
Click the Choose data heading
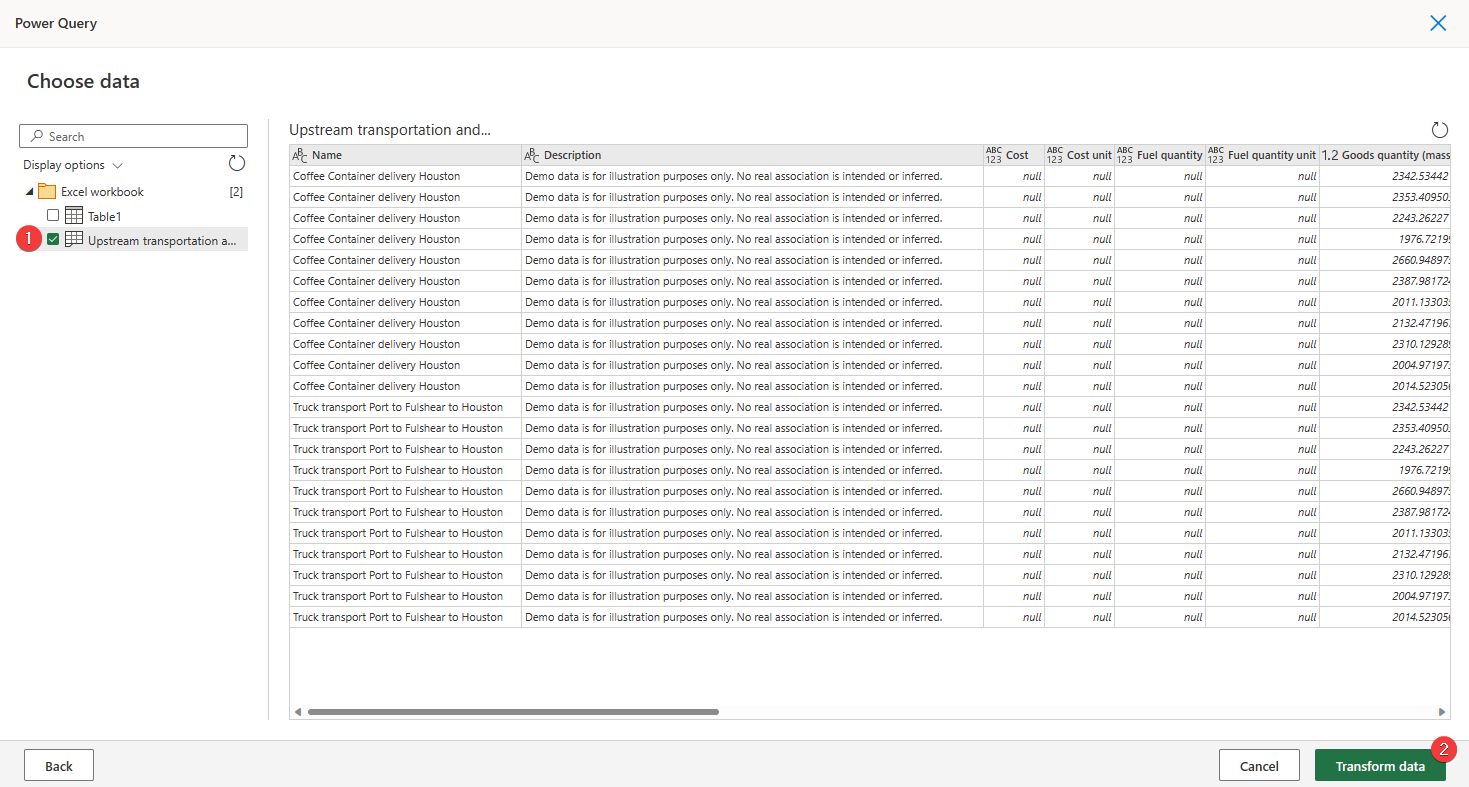[x=83, y=82]
